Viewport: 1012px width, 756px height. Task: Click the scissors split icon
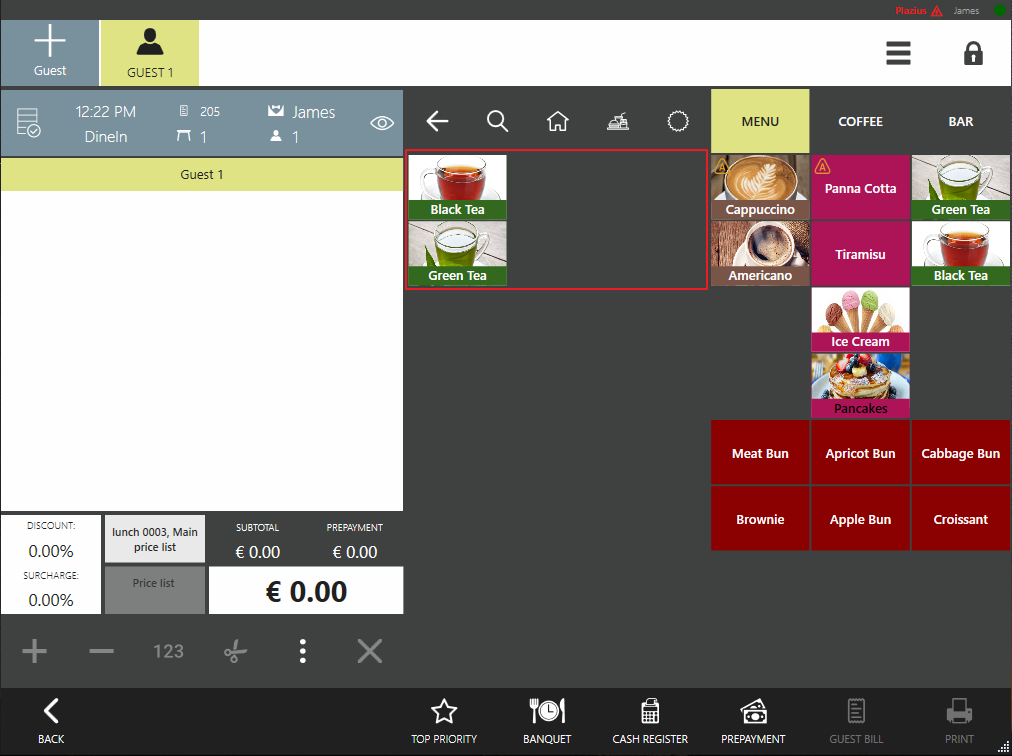point(235,652)
